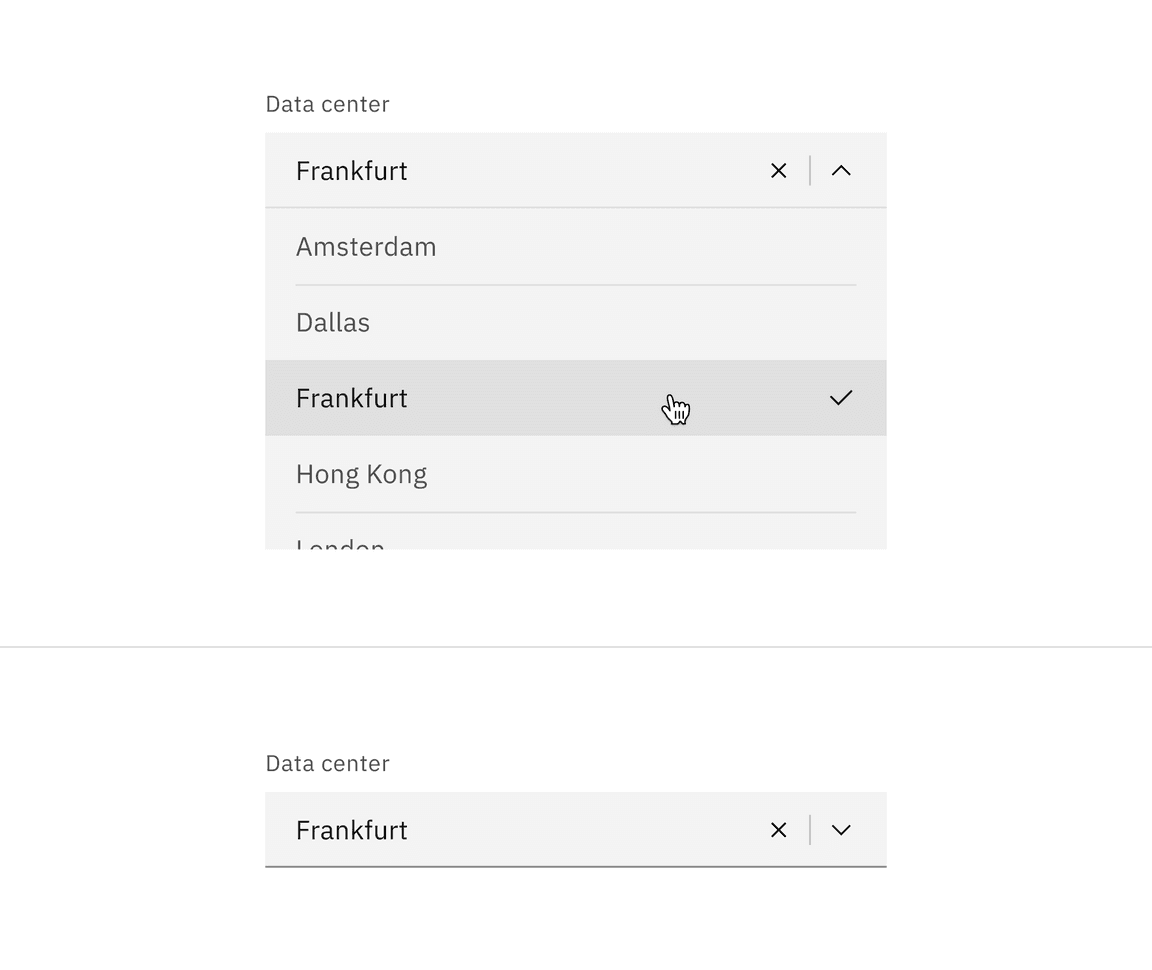Image resolution: width=1152 pixels, height=970 pixels.
Task: Click the downward chevron icon
Action: (x=840, y=830)
